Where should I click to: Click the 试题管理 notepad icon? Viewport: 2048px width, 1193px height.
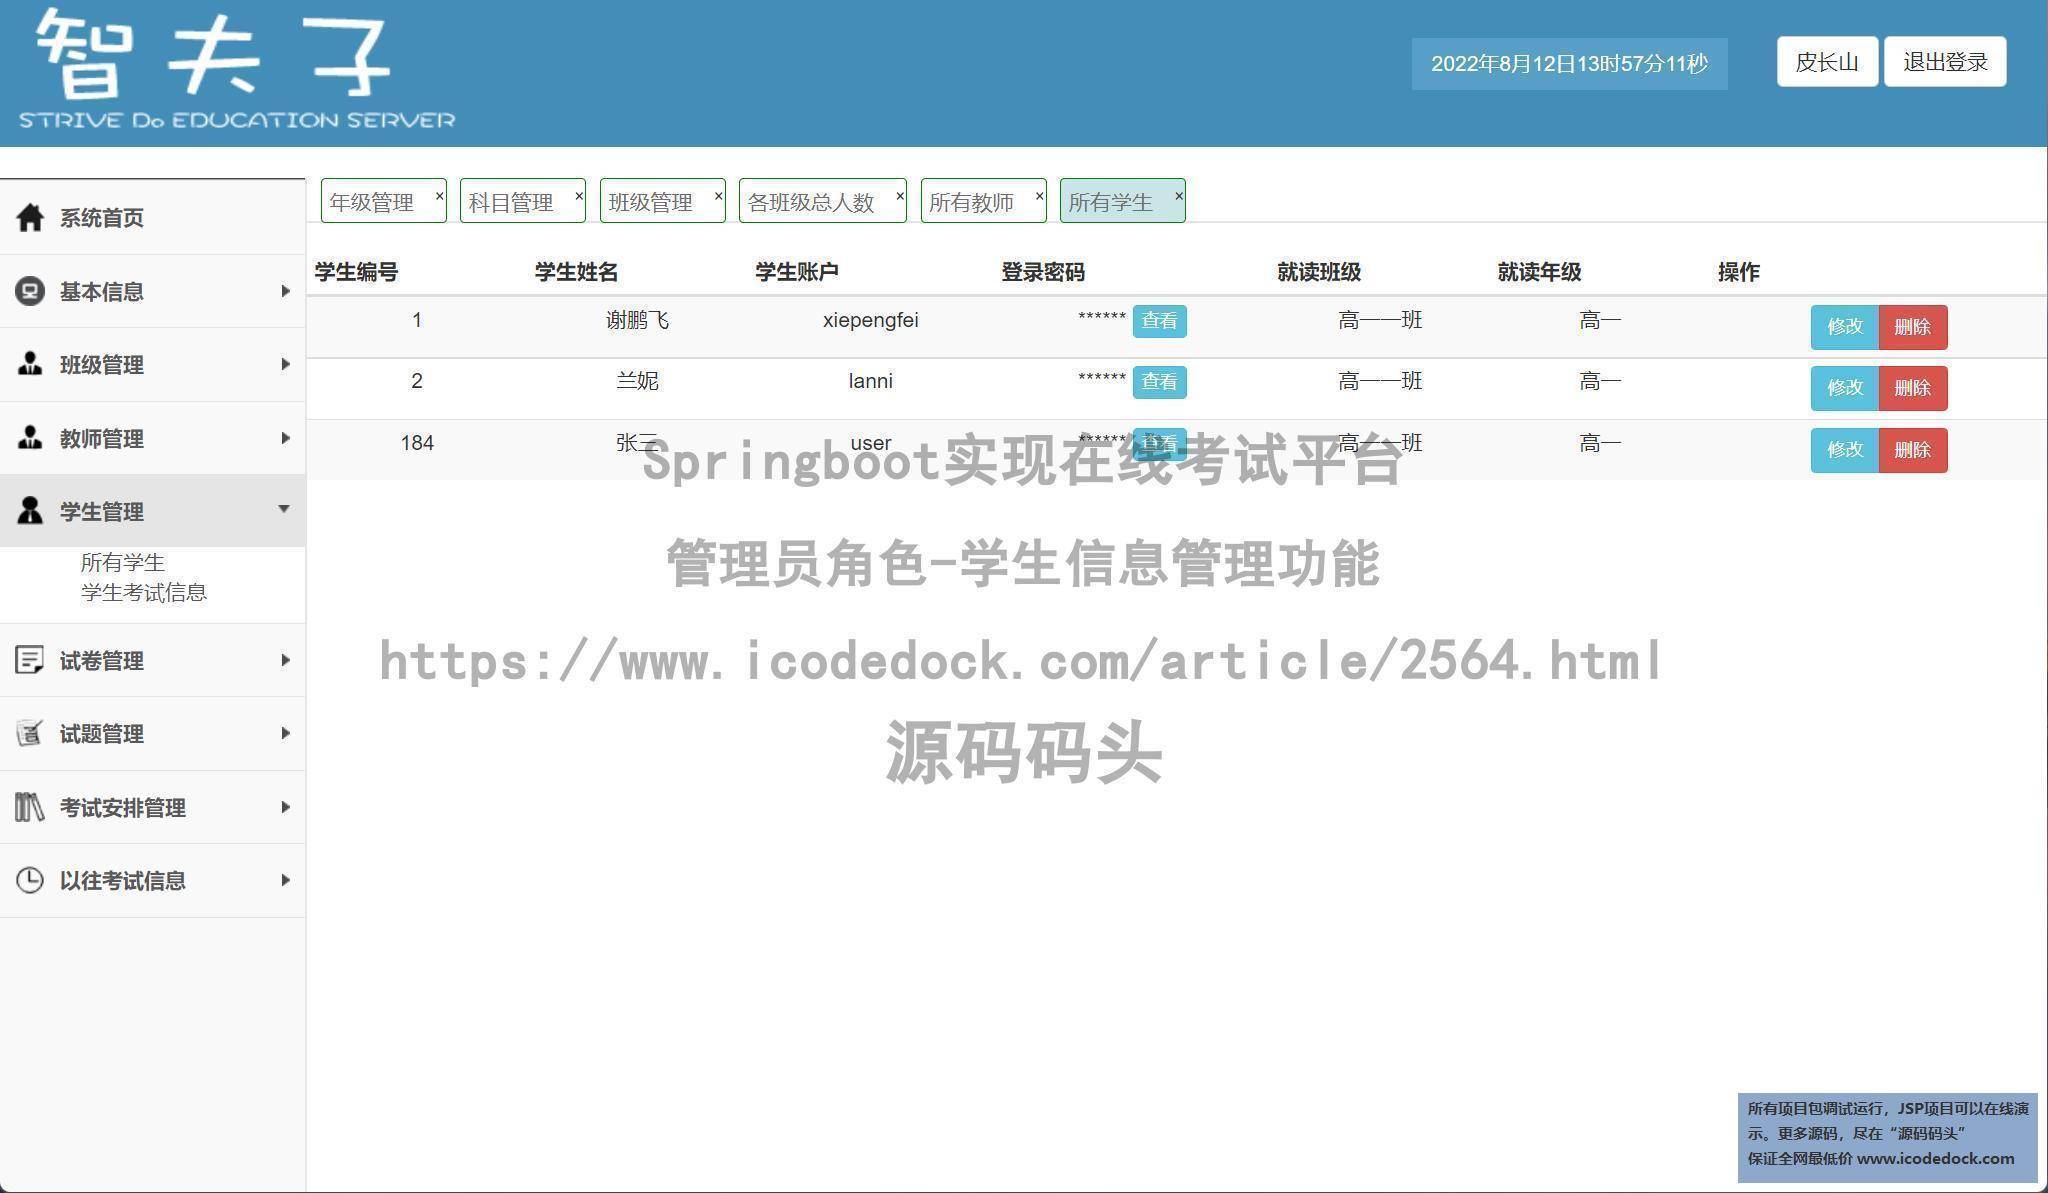[x=30, y=733]
